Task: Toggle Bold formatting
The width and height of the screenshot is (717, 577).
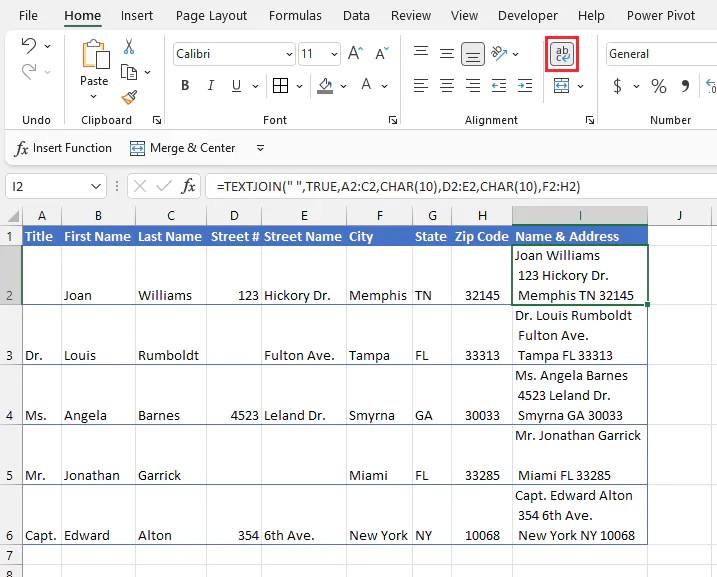Action: 185,85
